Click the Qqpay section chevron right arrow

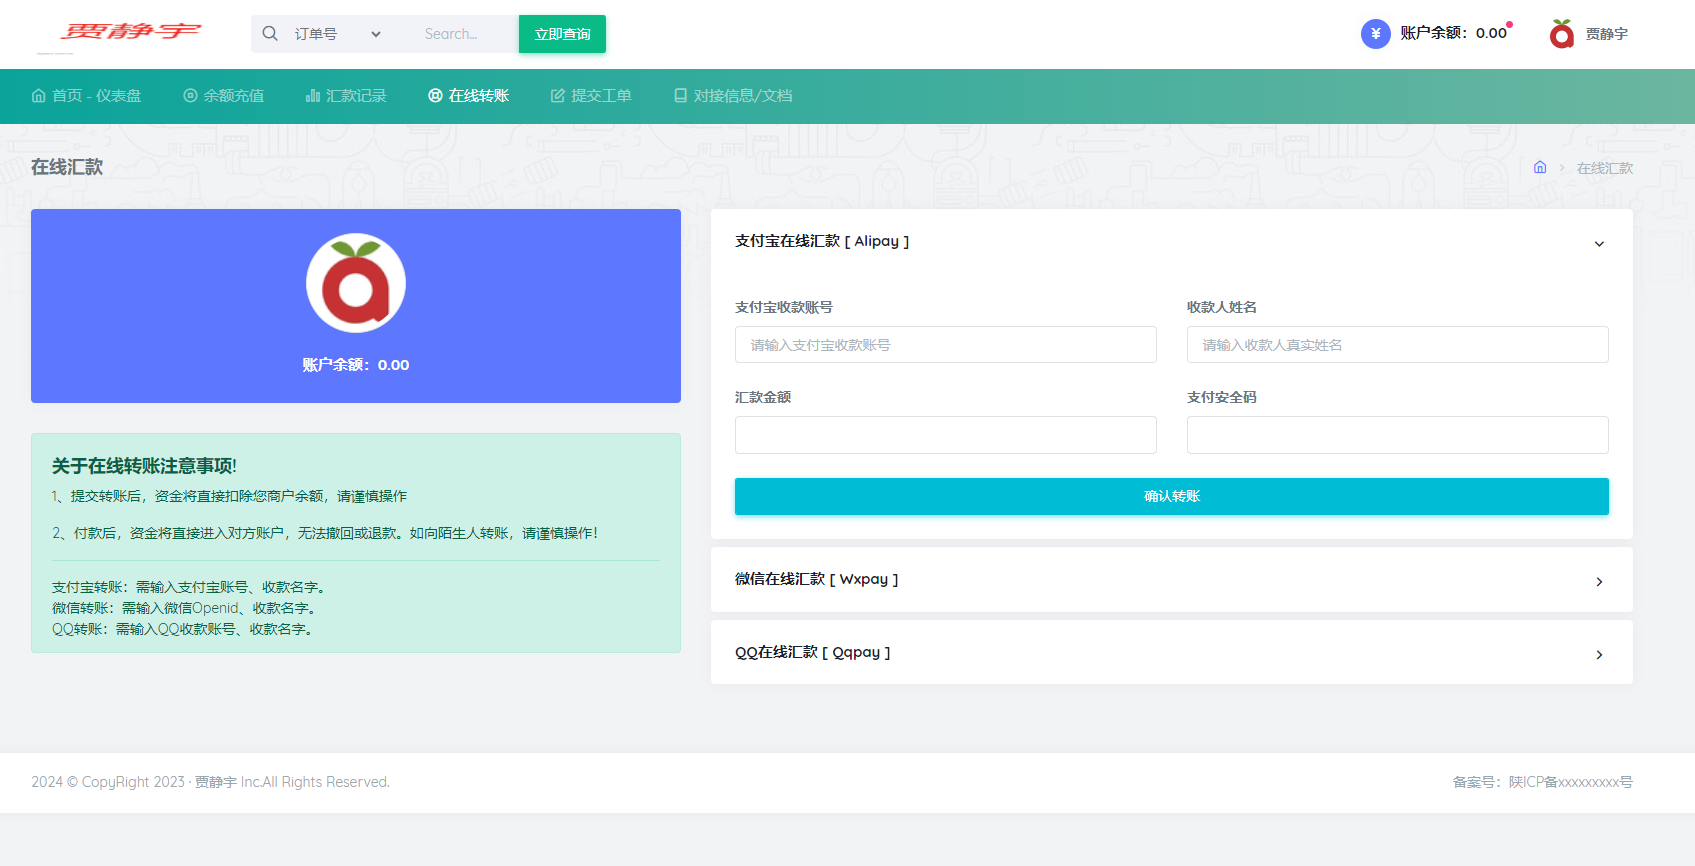point(1599,655)
